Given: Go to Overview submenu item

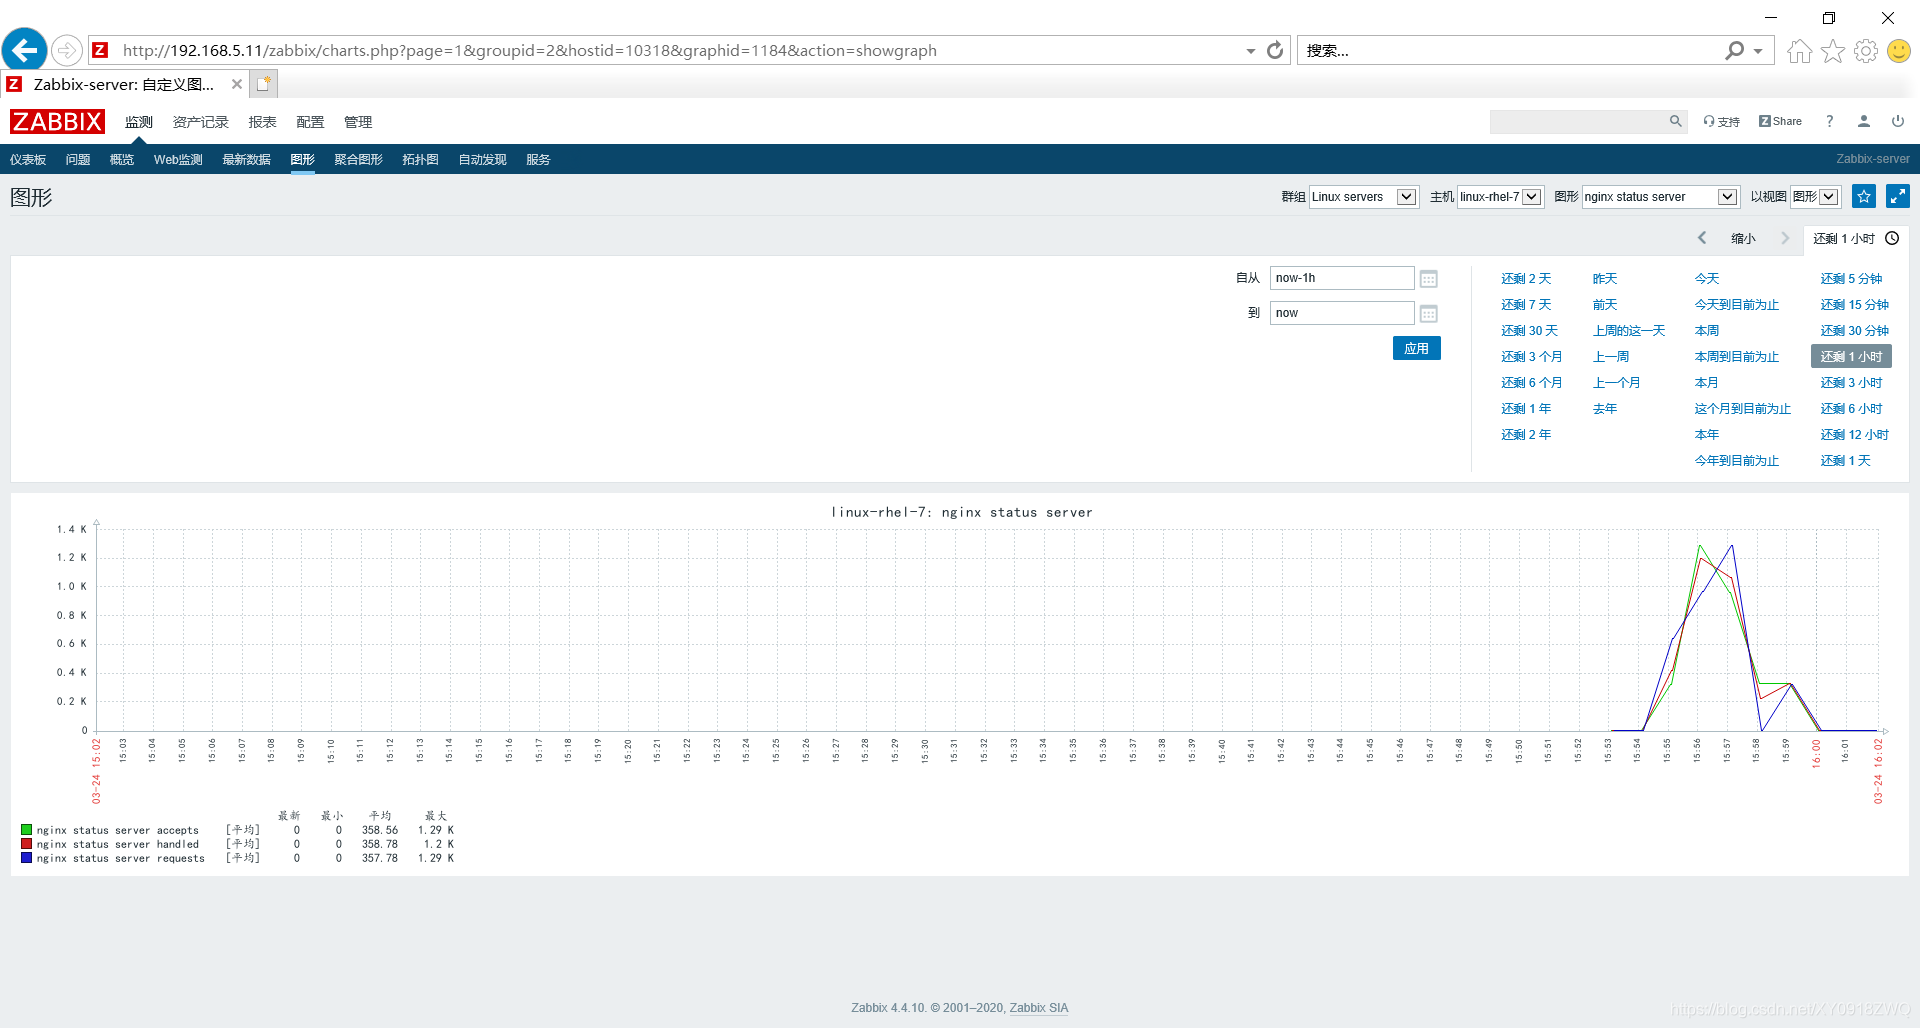Looking at the screenshot, I should coord(122,160).
